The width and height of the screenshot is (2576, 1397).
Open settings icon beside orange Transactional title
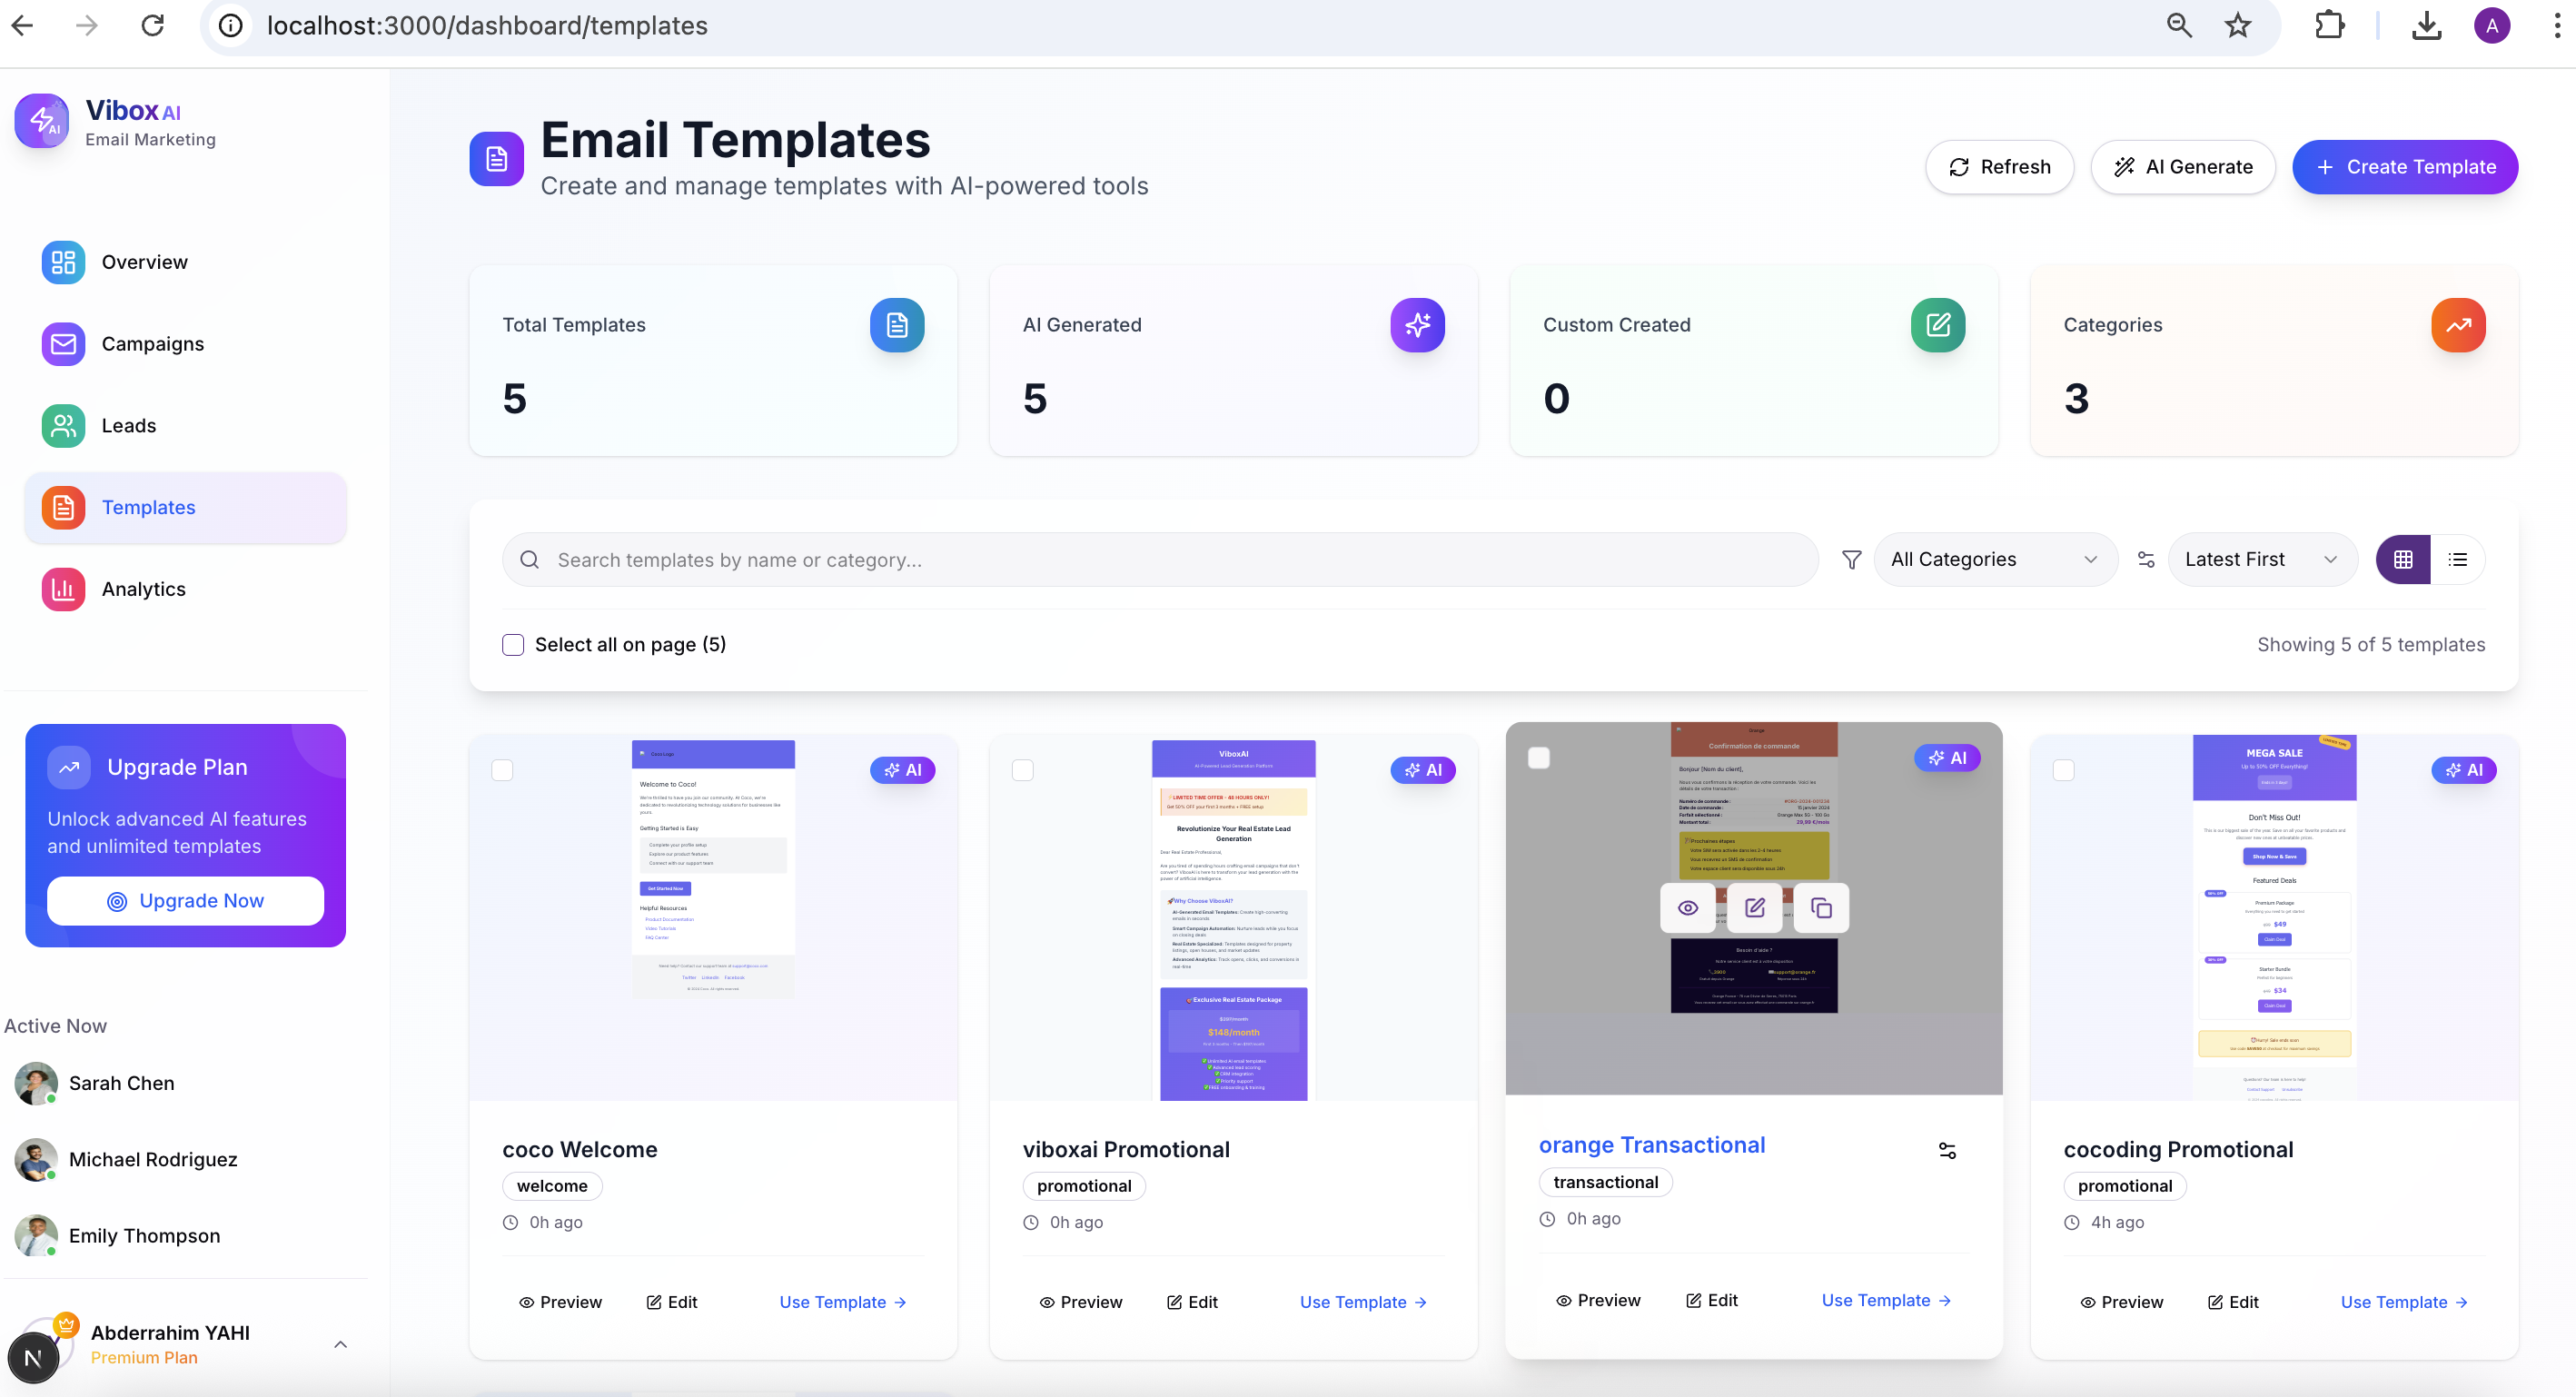[1947, 1151]
